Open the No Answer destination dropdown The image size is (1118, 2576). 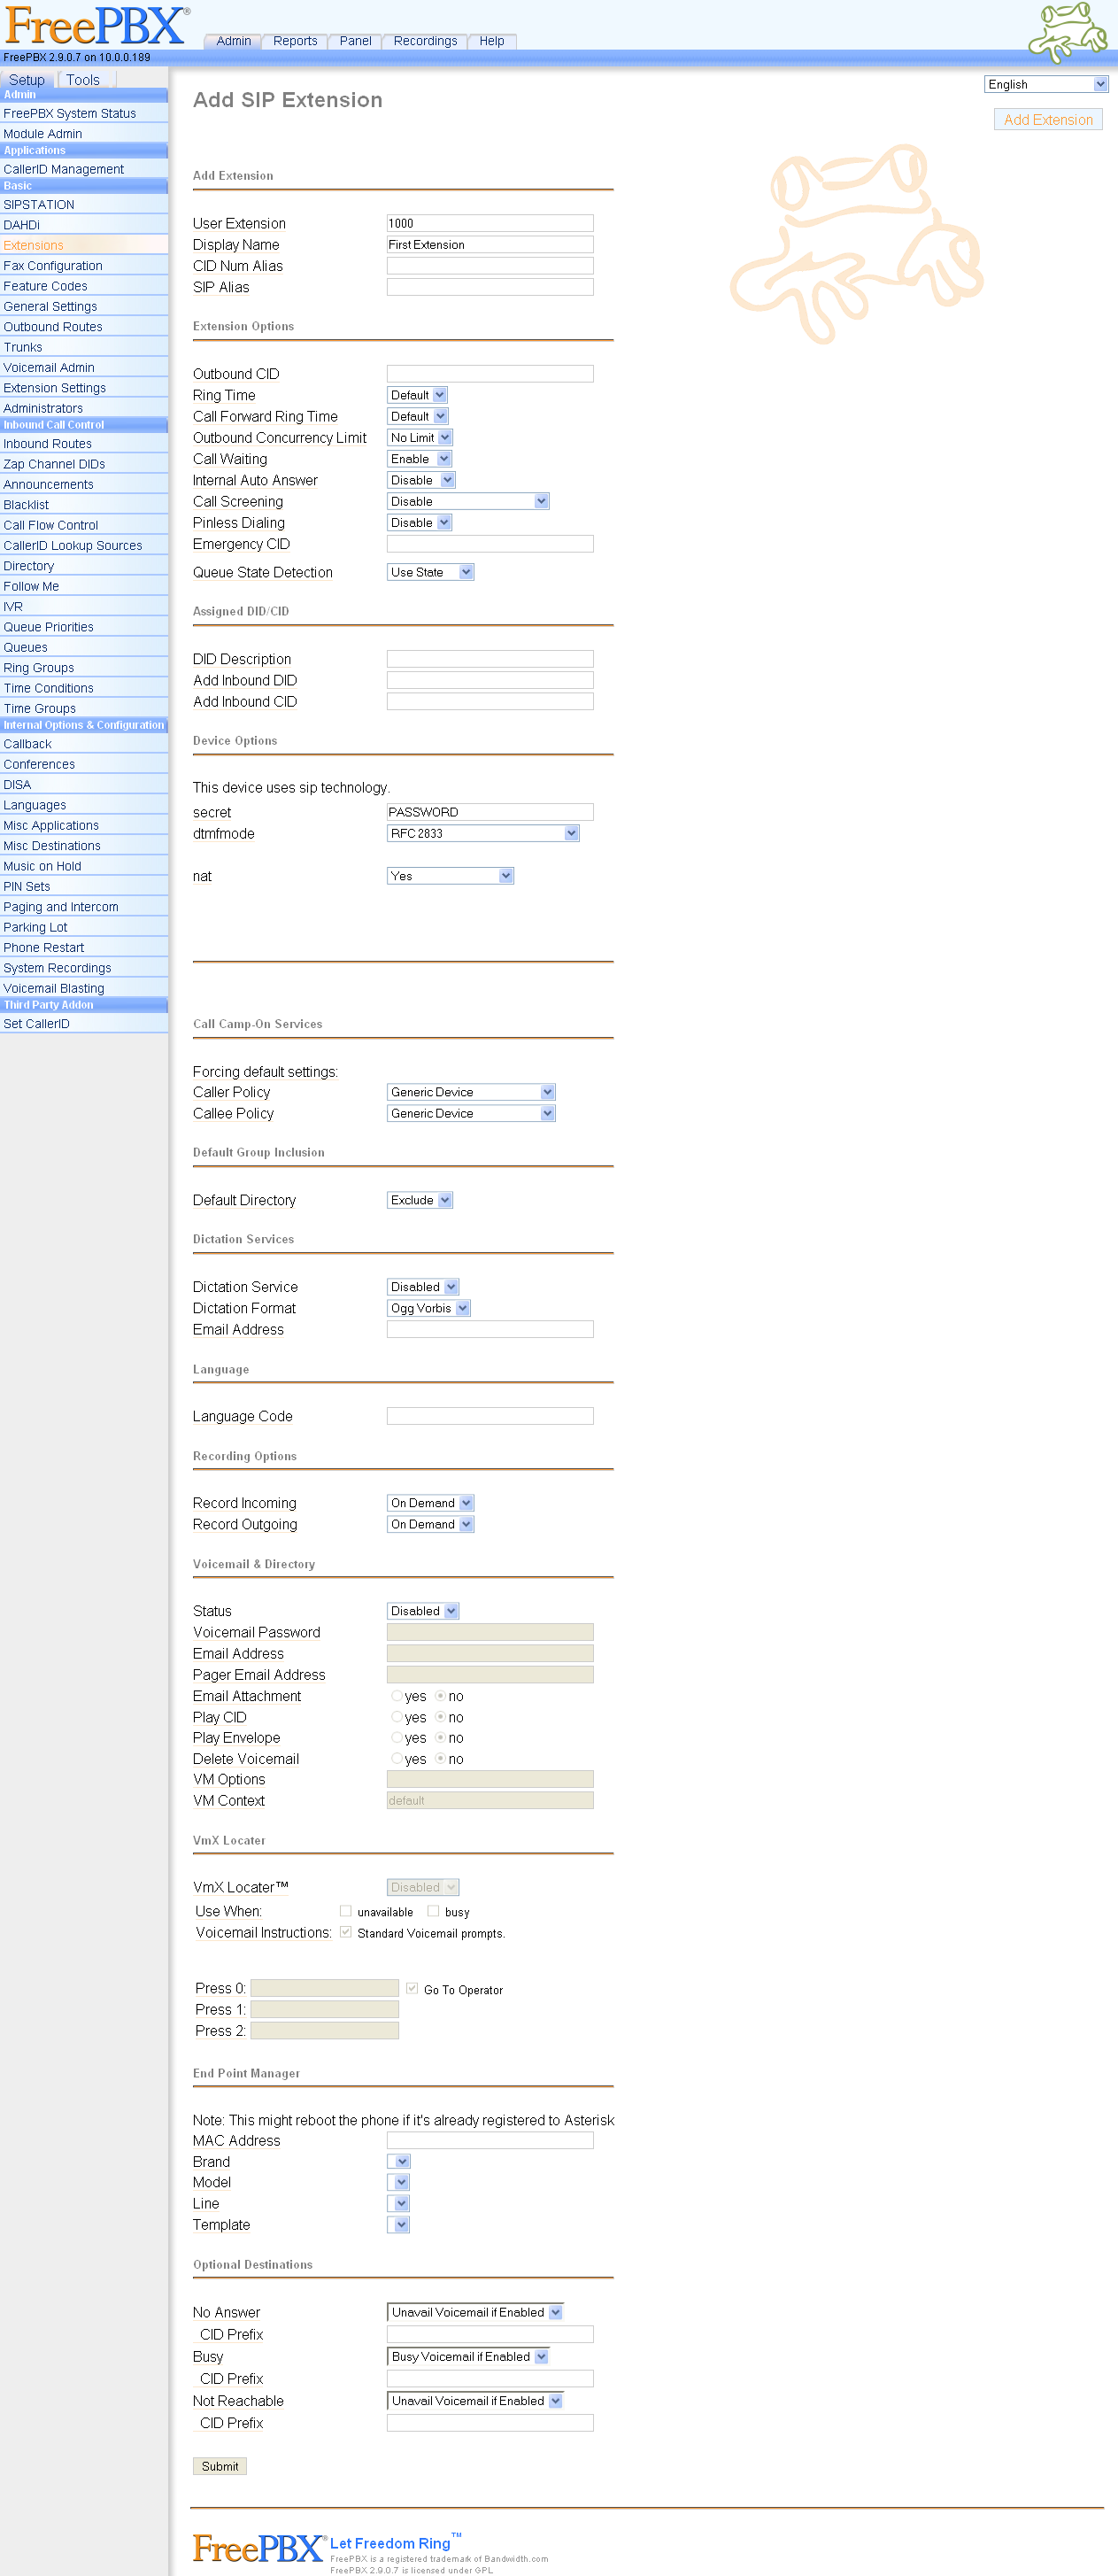coord(475,2312)
